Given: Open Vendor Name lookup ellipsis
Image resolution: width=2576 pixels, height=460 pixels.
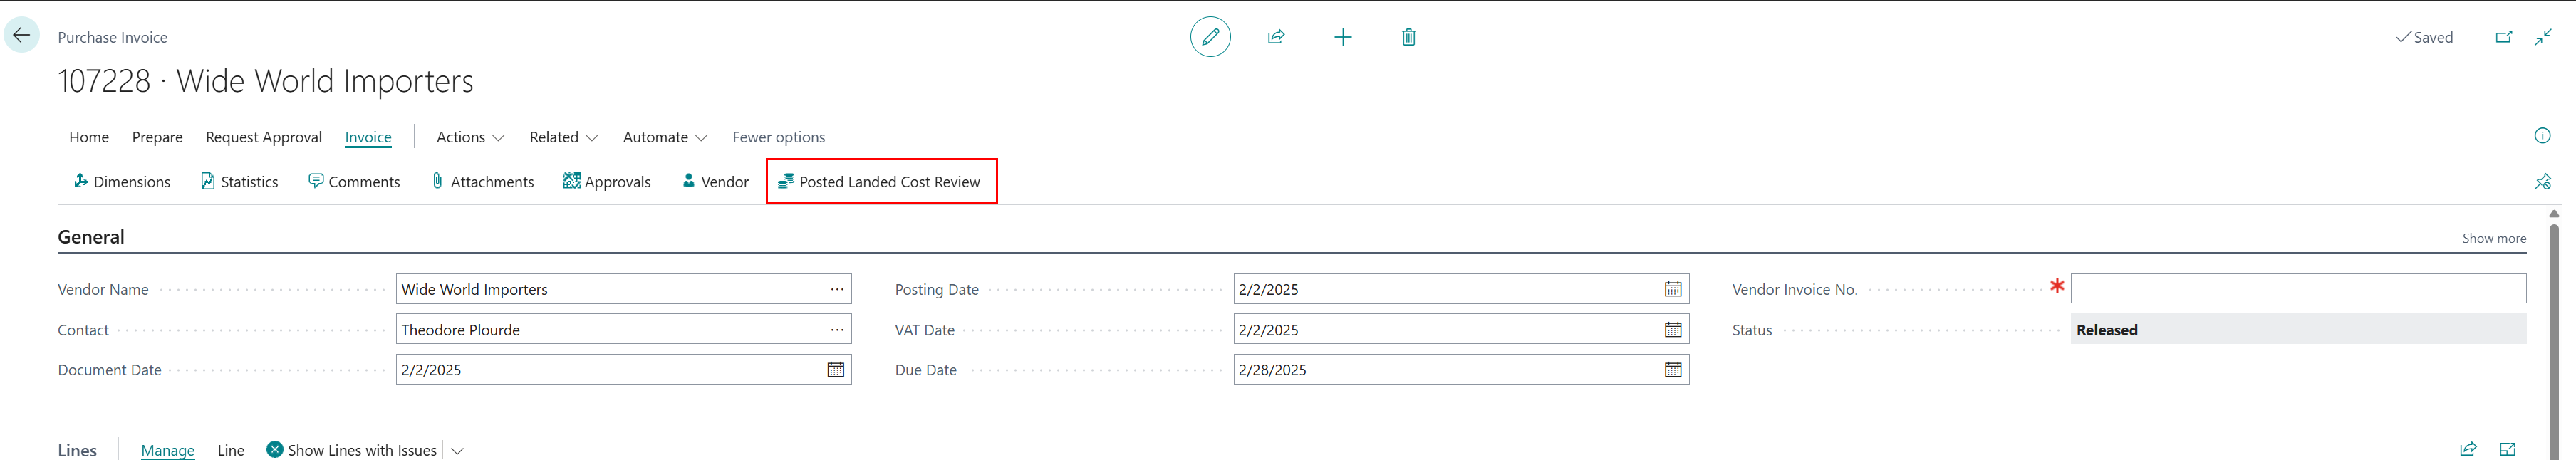Looking at the screenshot, I should coord(837,289).
